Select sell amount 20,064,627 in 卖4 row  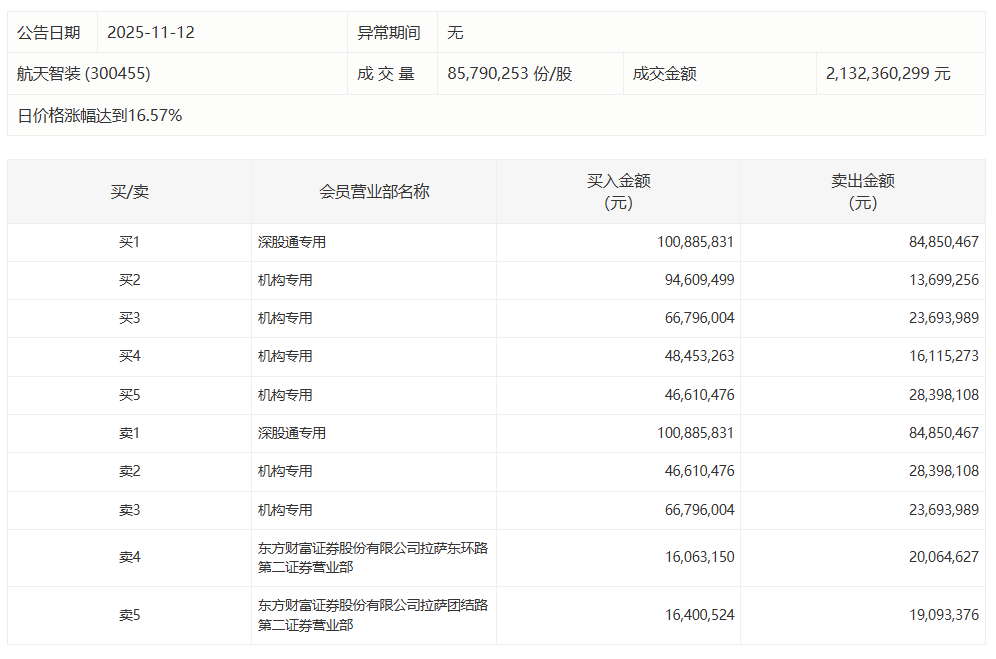[x=940, y=557]
